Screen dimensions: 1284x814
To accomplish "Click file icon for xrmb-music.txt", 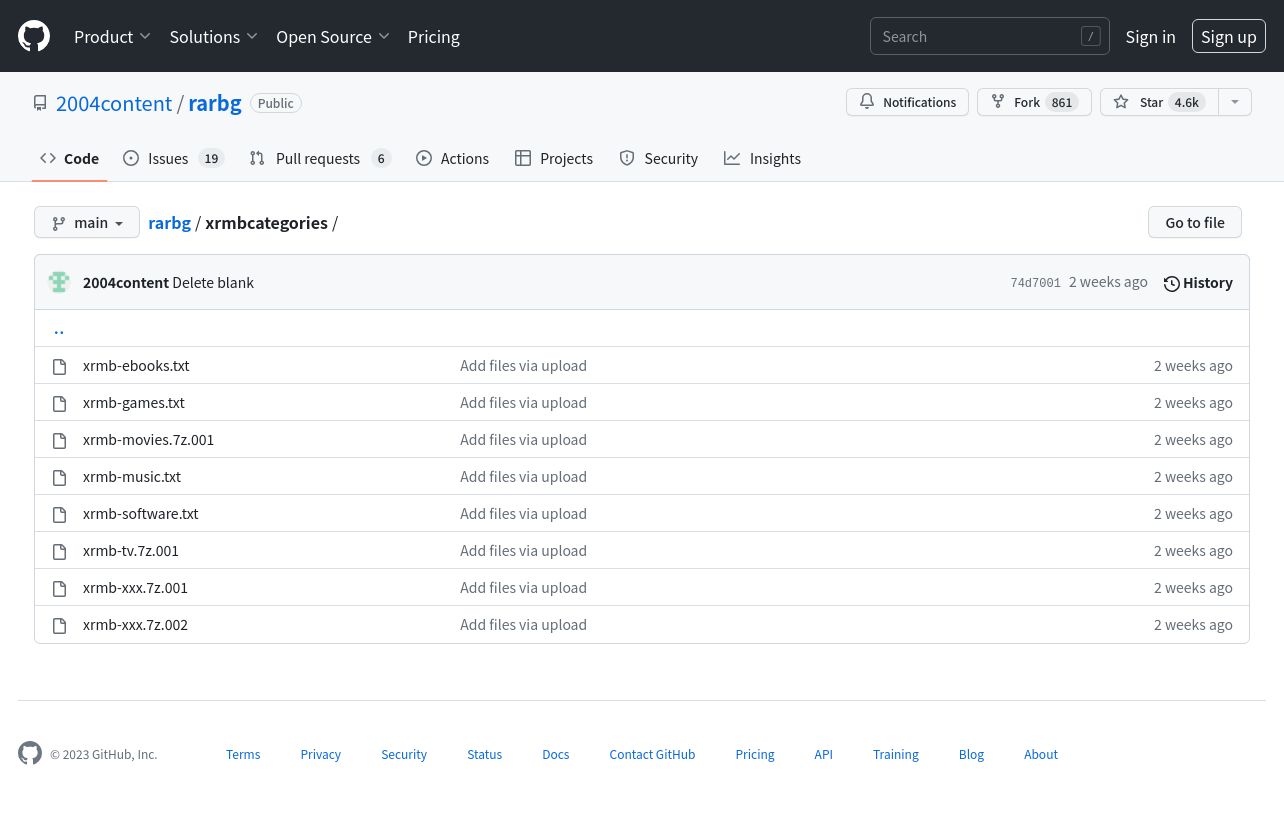I will pyautogui.click(x=59, y=477).
